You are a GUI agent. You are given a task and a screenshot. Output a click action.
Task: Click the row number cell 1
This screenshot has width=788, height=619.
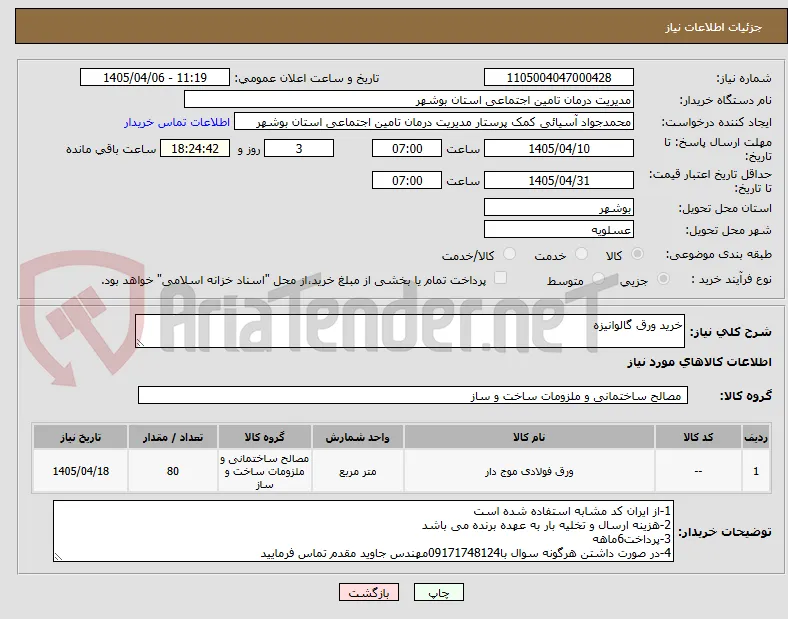pyautogui.click(x=756, y=471)
